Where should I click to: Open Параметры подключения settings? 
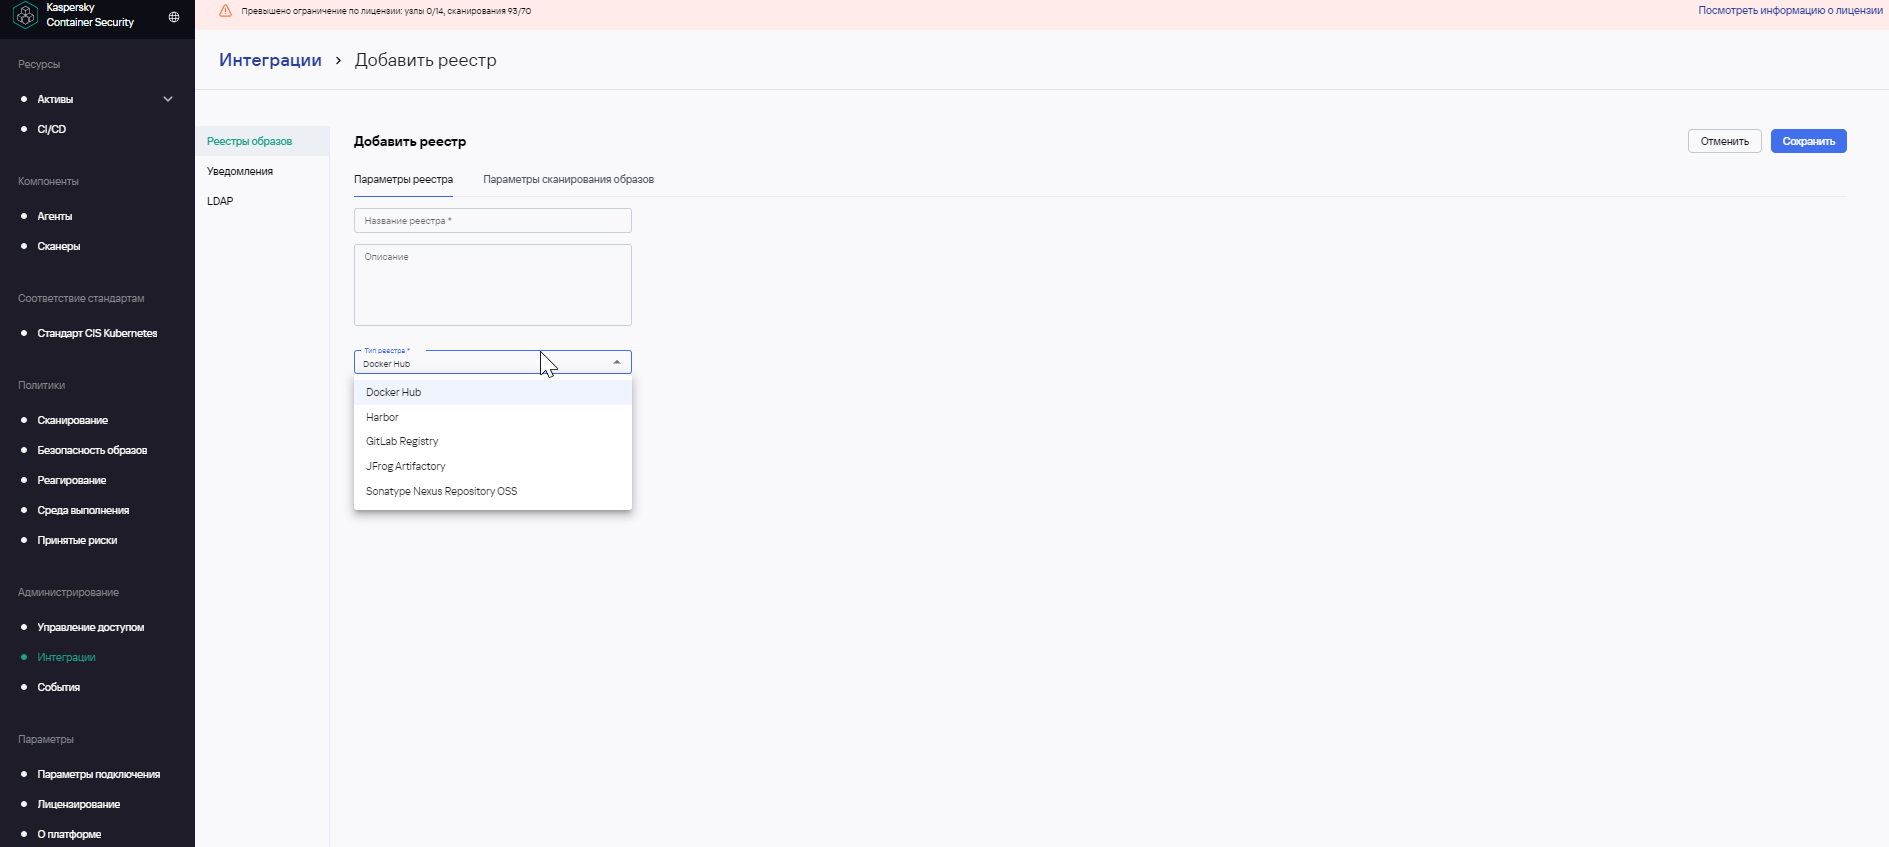click(x=99, y=774)
